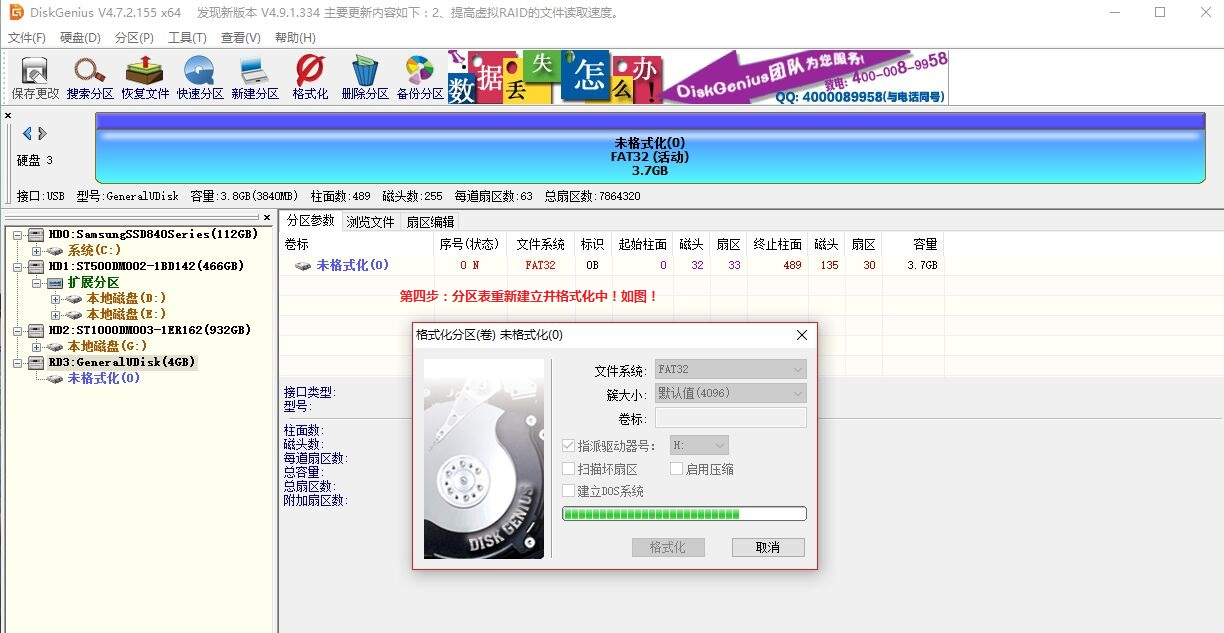Collapse the HD0:SamsungSSD840Series tree node
Screen dimensions: 1224x633
pos(17,234)
